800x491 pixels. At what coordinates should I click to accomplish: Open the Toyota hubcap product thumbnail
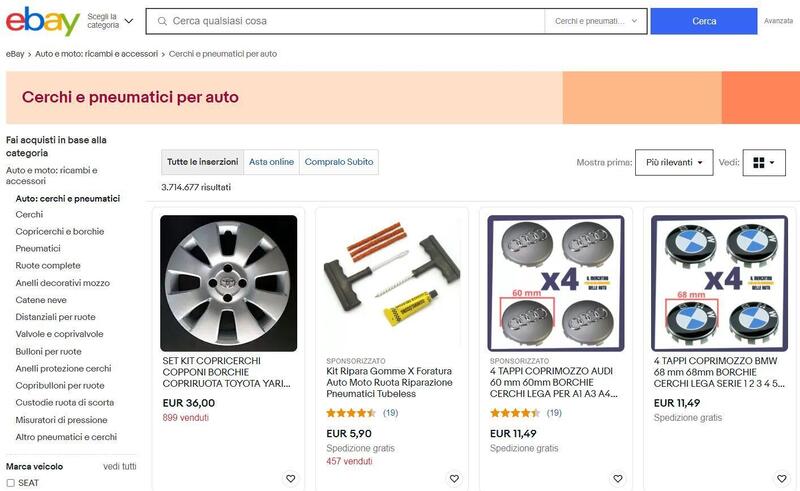pos(229,283)
